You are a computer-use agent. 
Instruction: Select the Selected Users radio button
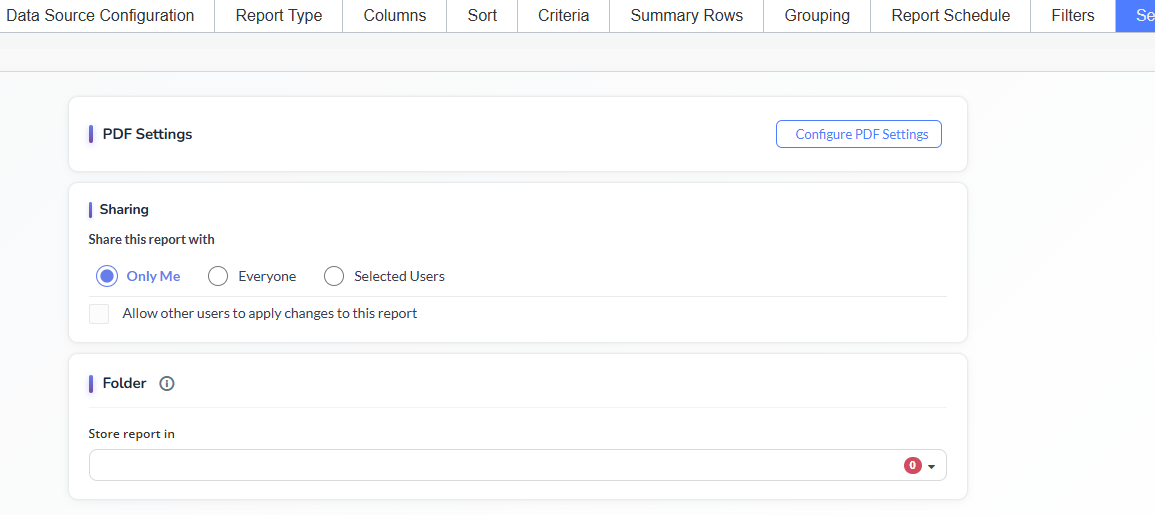(334, 276)
